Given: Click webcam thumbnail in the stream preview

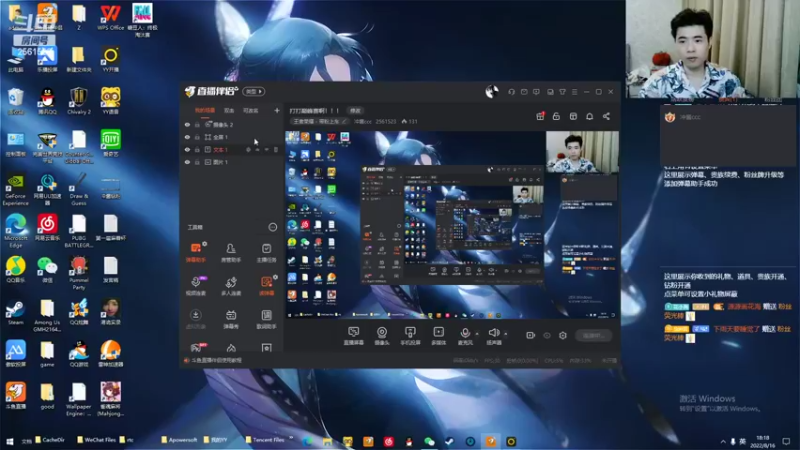Looking at the screenshot, I should point(582,152).
